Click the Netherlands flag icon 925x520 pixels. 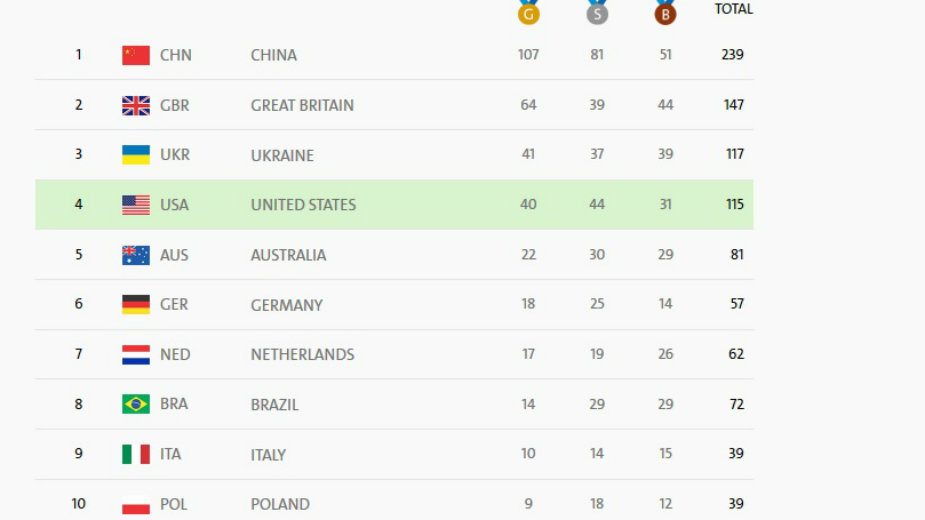(x=136, y=354)
